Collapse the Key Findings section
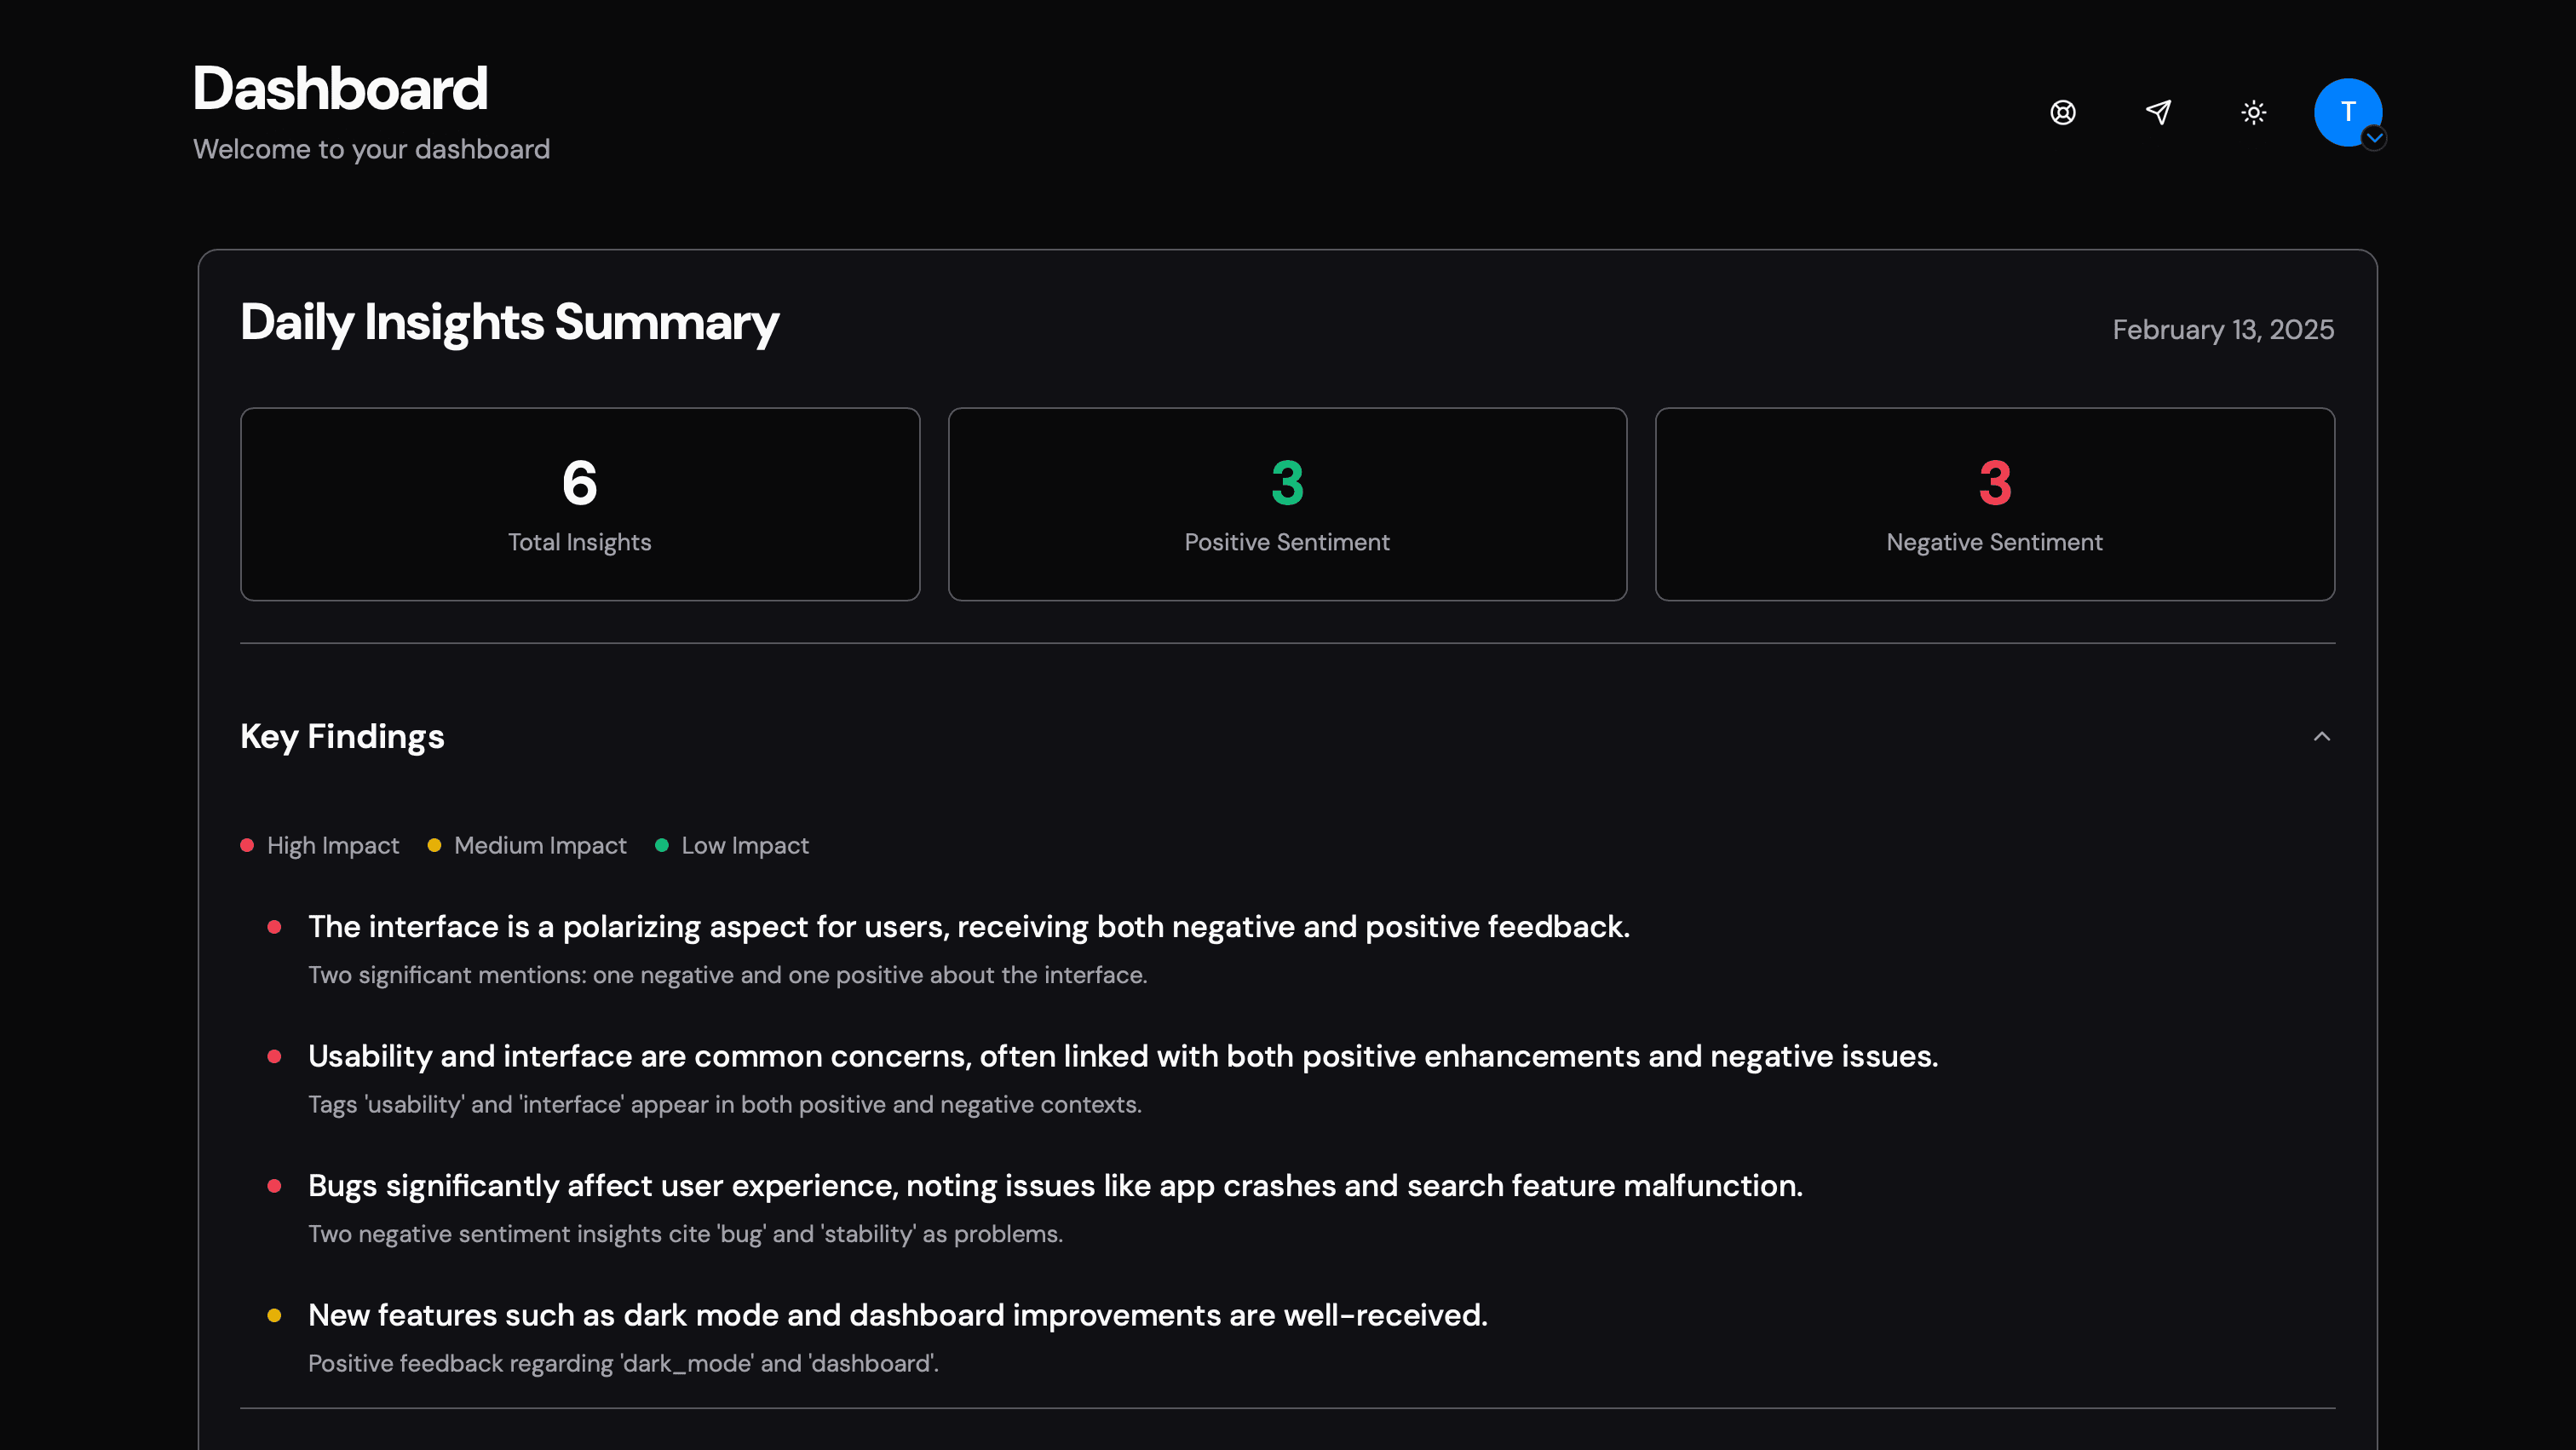The image size is (2576, 1450). pyautogui.click(x=2321, y=737)
